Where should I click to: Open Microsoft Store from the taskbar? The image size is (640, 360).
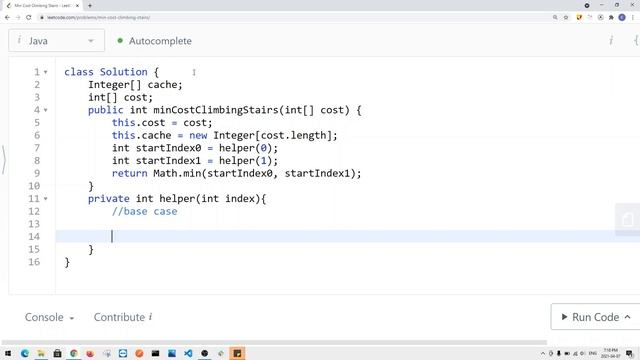[x=57, y=353]
